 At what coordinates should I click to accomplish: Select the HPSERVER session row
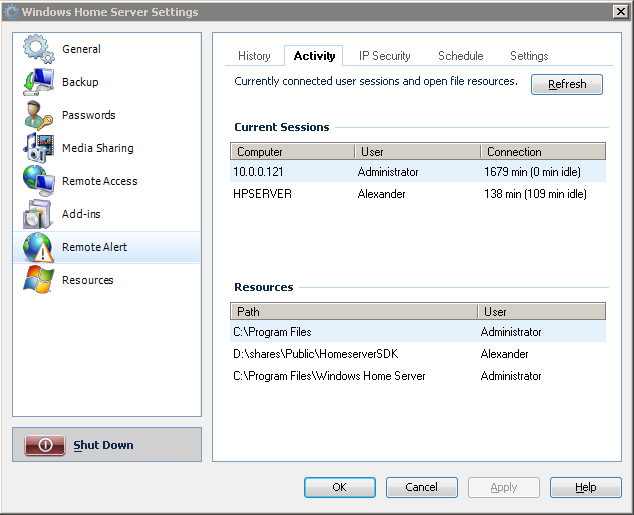[x=418, y=194]
